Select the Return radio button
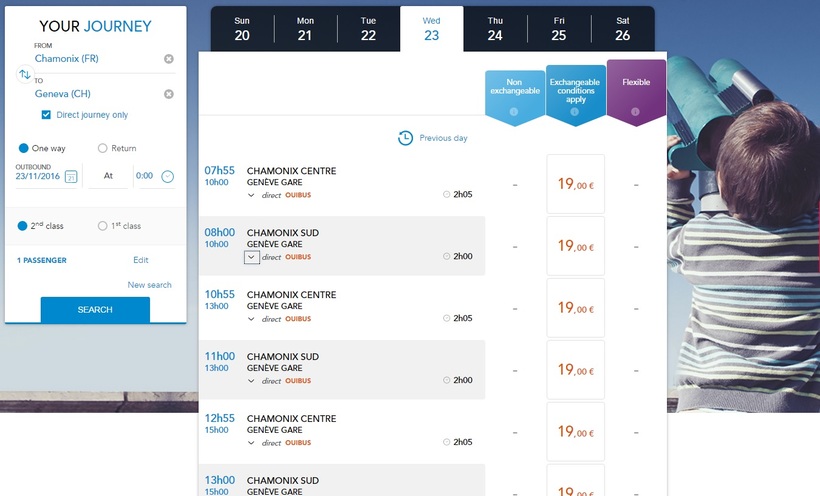This screenshot has height=496, width=820. (102, 148)
